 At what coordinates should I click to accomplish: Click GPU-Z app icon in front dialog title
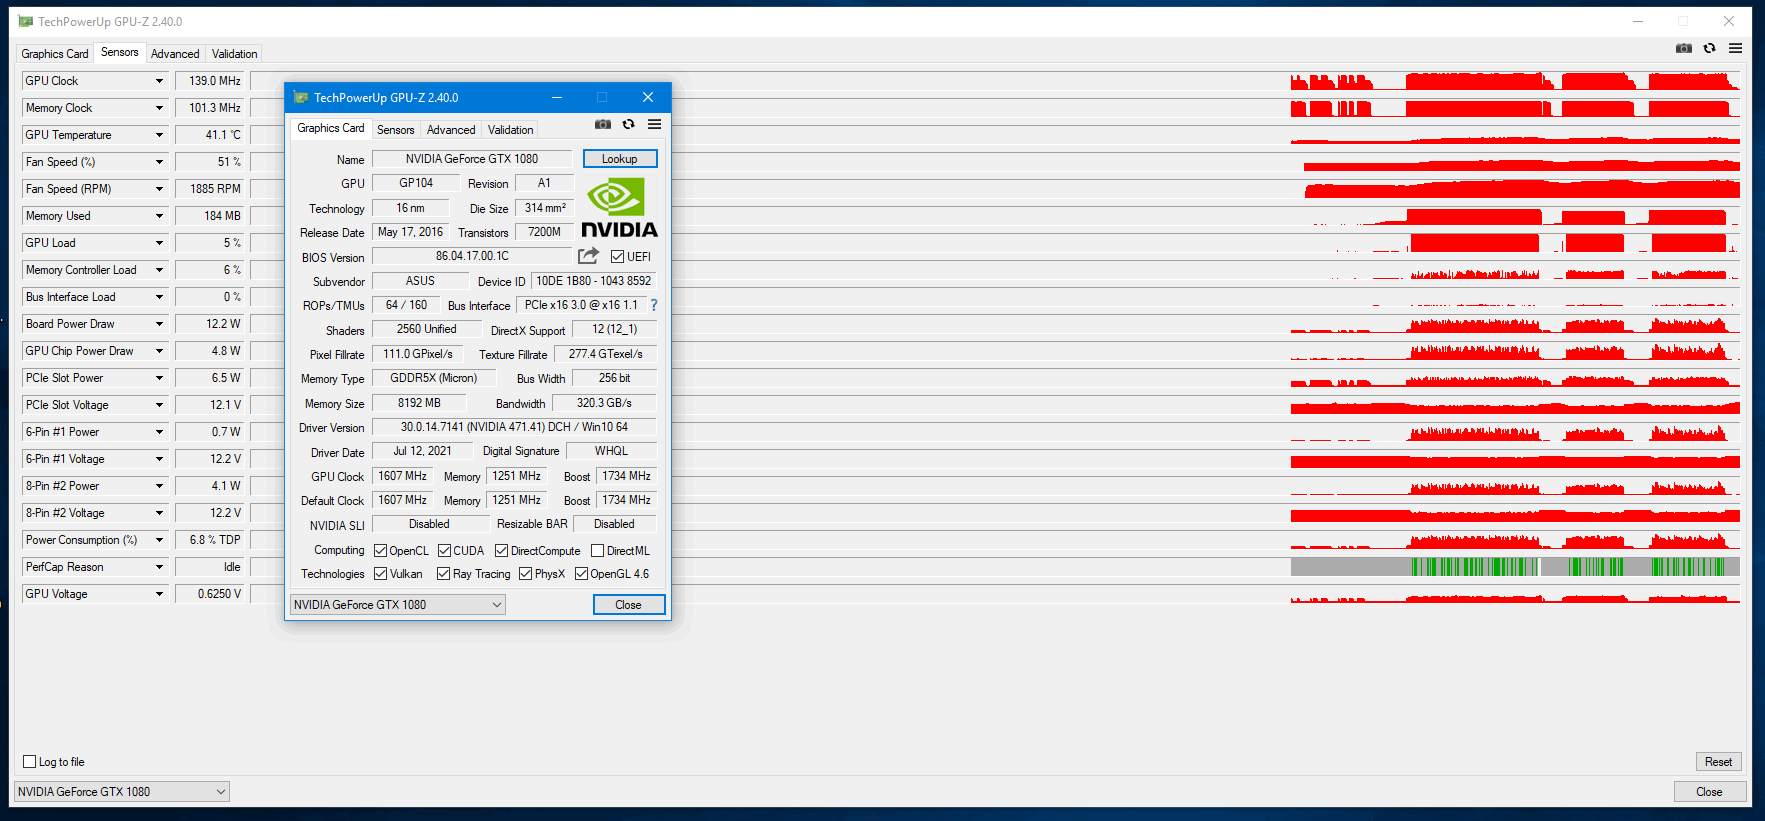pyautogui.click(x=300, y=97)
